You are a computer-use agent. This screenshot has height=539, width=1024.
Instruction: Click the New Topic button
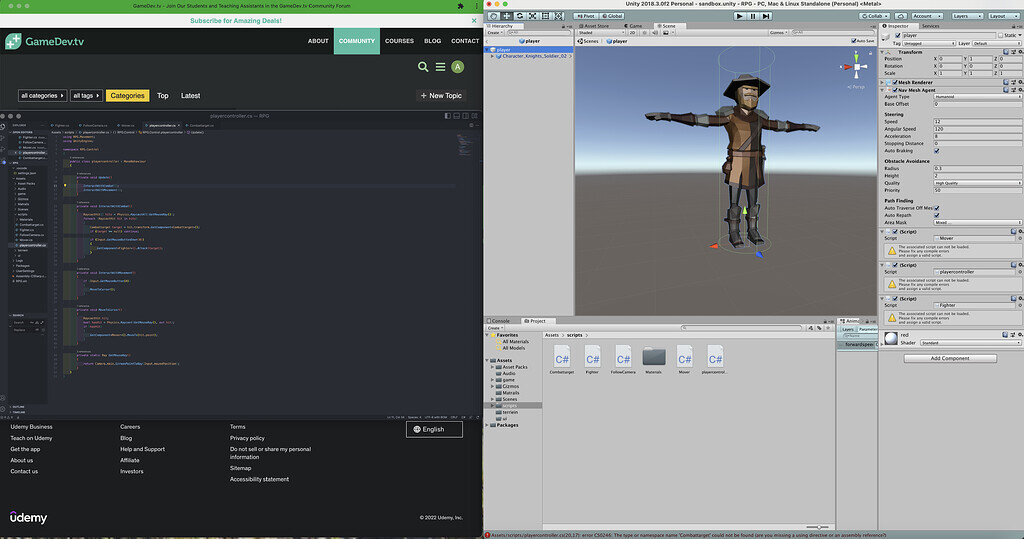pyautogui.click(x=440, y=96)
